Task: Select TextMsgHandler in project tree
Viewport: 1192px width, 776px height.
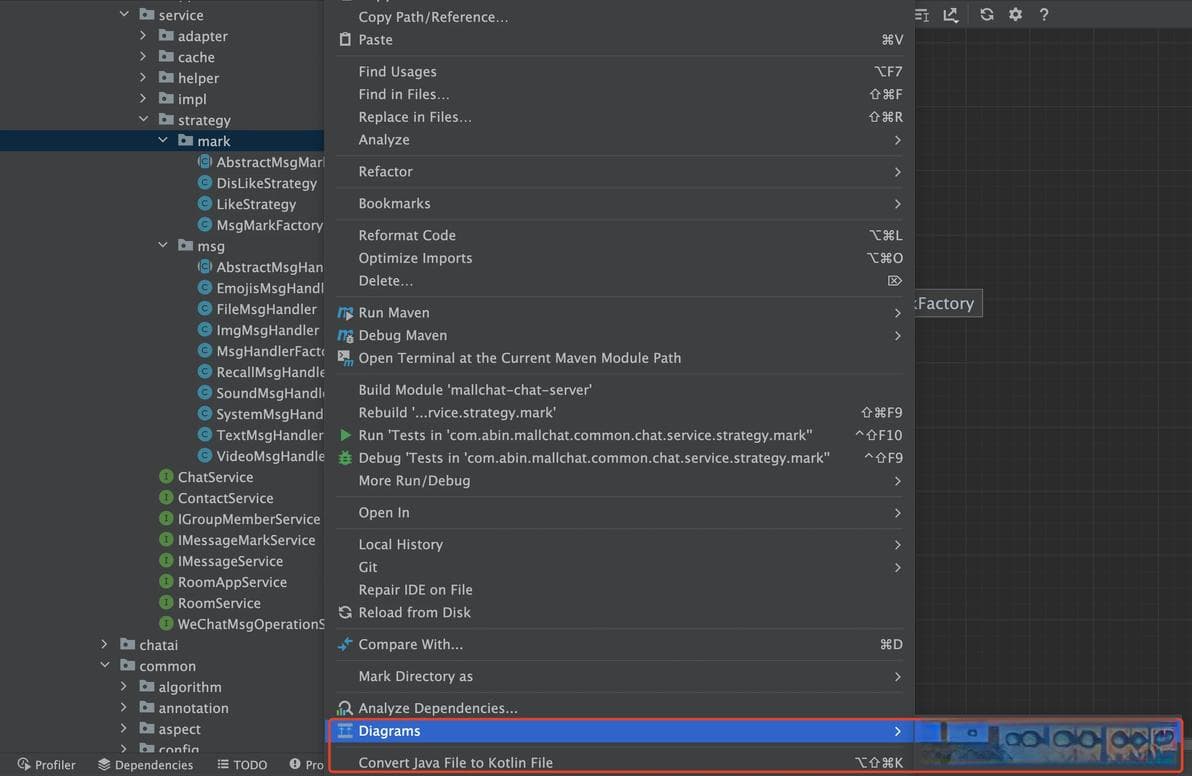Action: (269, 435)
